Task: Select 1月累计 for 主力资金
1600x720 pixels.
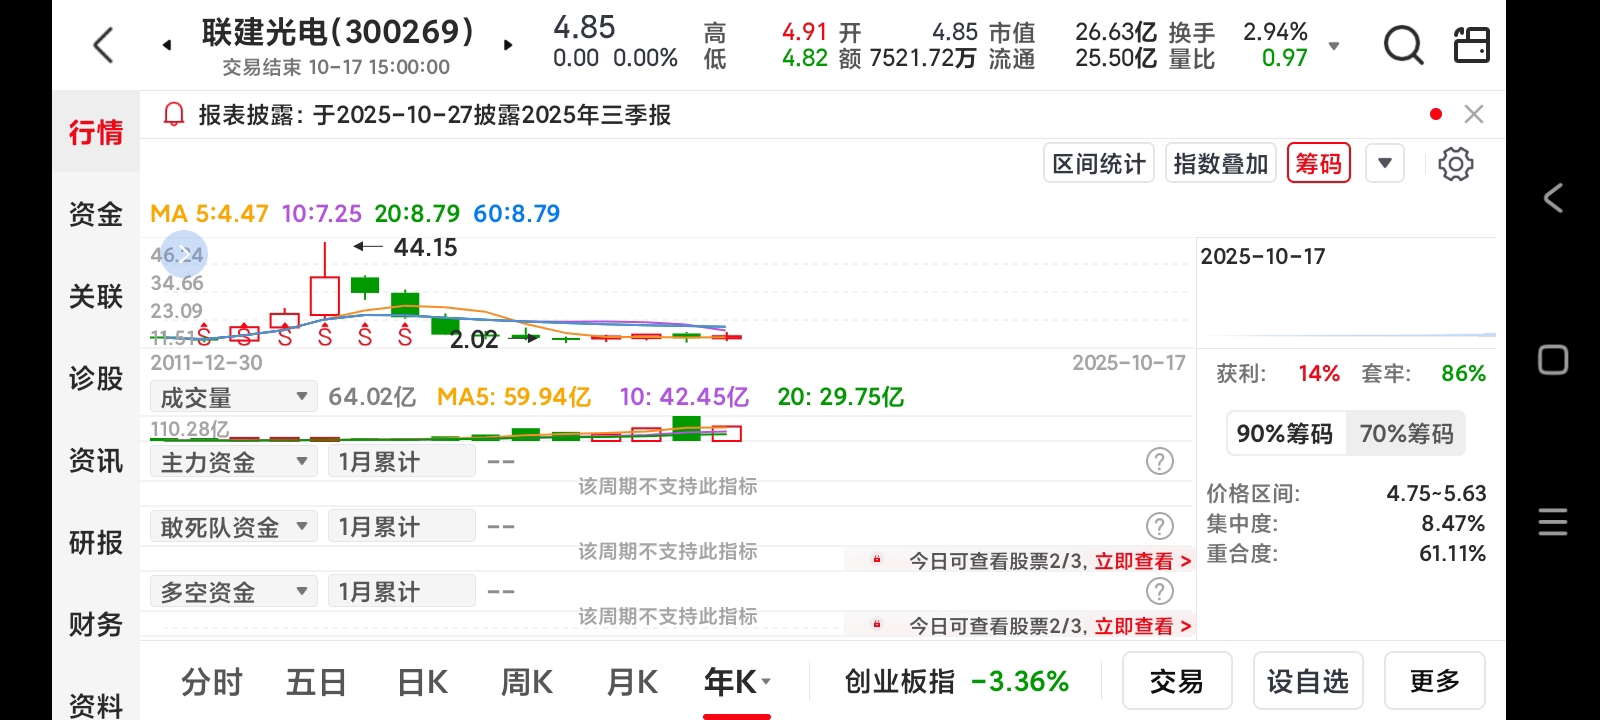Action: point(401,462)
